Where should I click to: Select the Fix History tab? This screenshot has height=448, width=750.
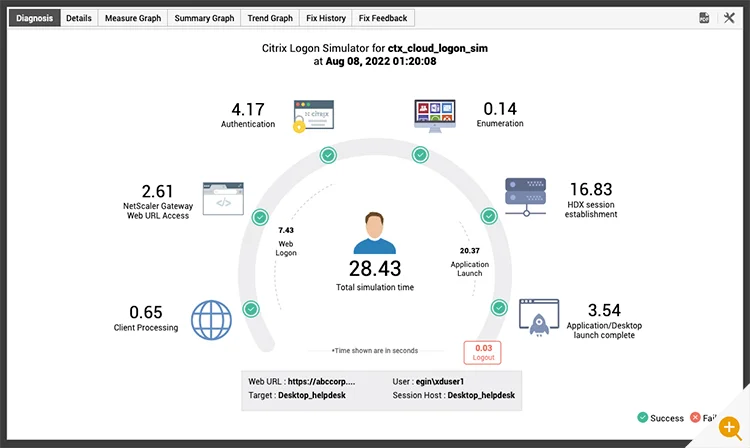tap(326, 18)
